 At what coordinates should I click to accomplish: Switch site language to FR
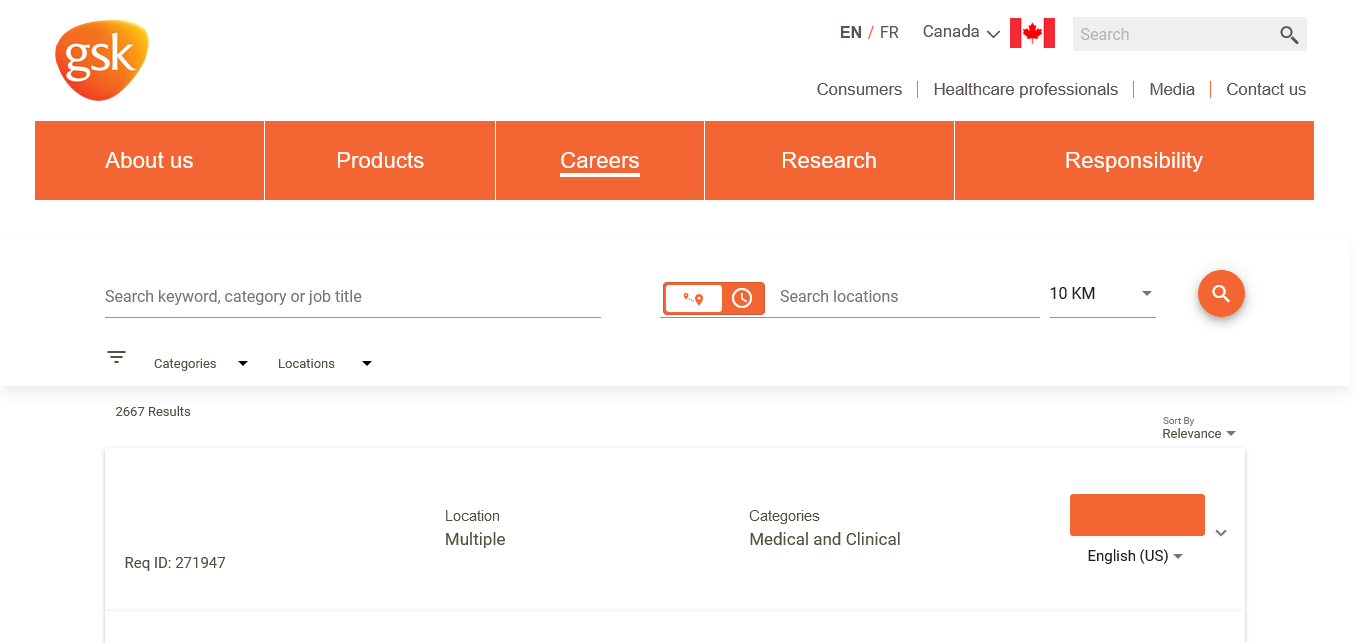click(889, 33)
